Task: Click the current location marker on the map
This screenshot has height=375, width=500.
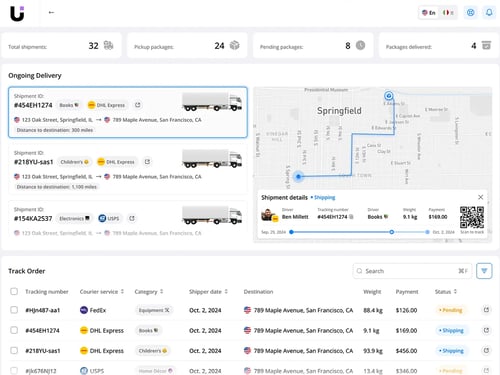Action: (388, 96)
